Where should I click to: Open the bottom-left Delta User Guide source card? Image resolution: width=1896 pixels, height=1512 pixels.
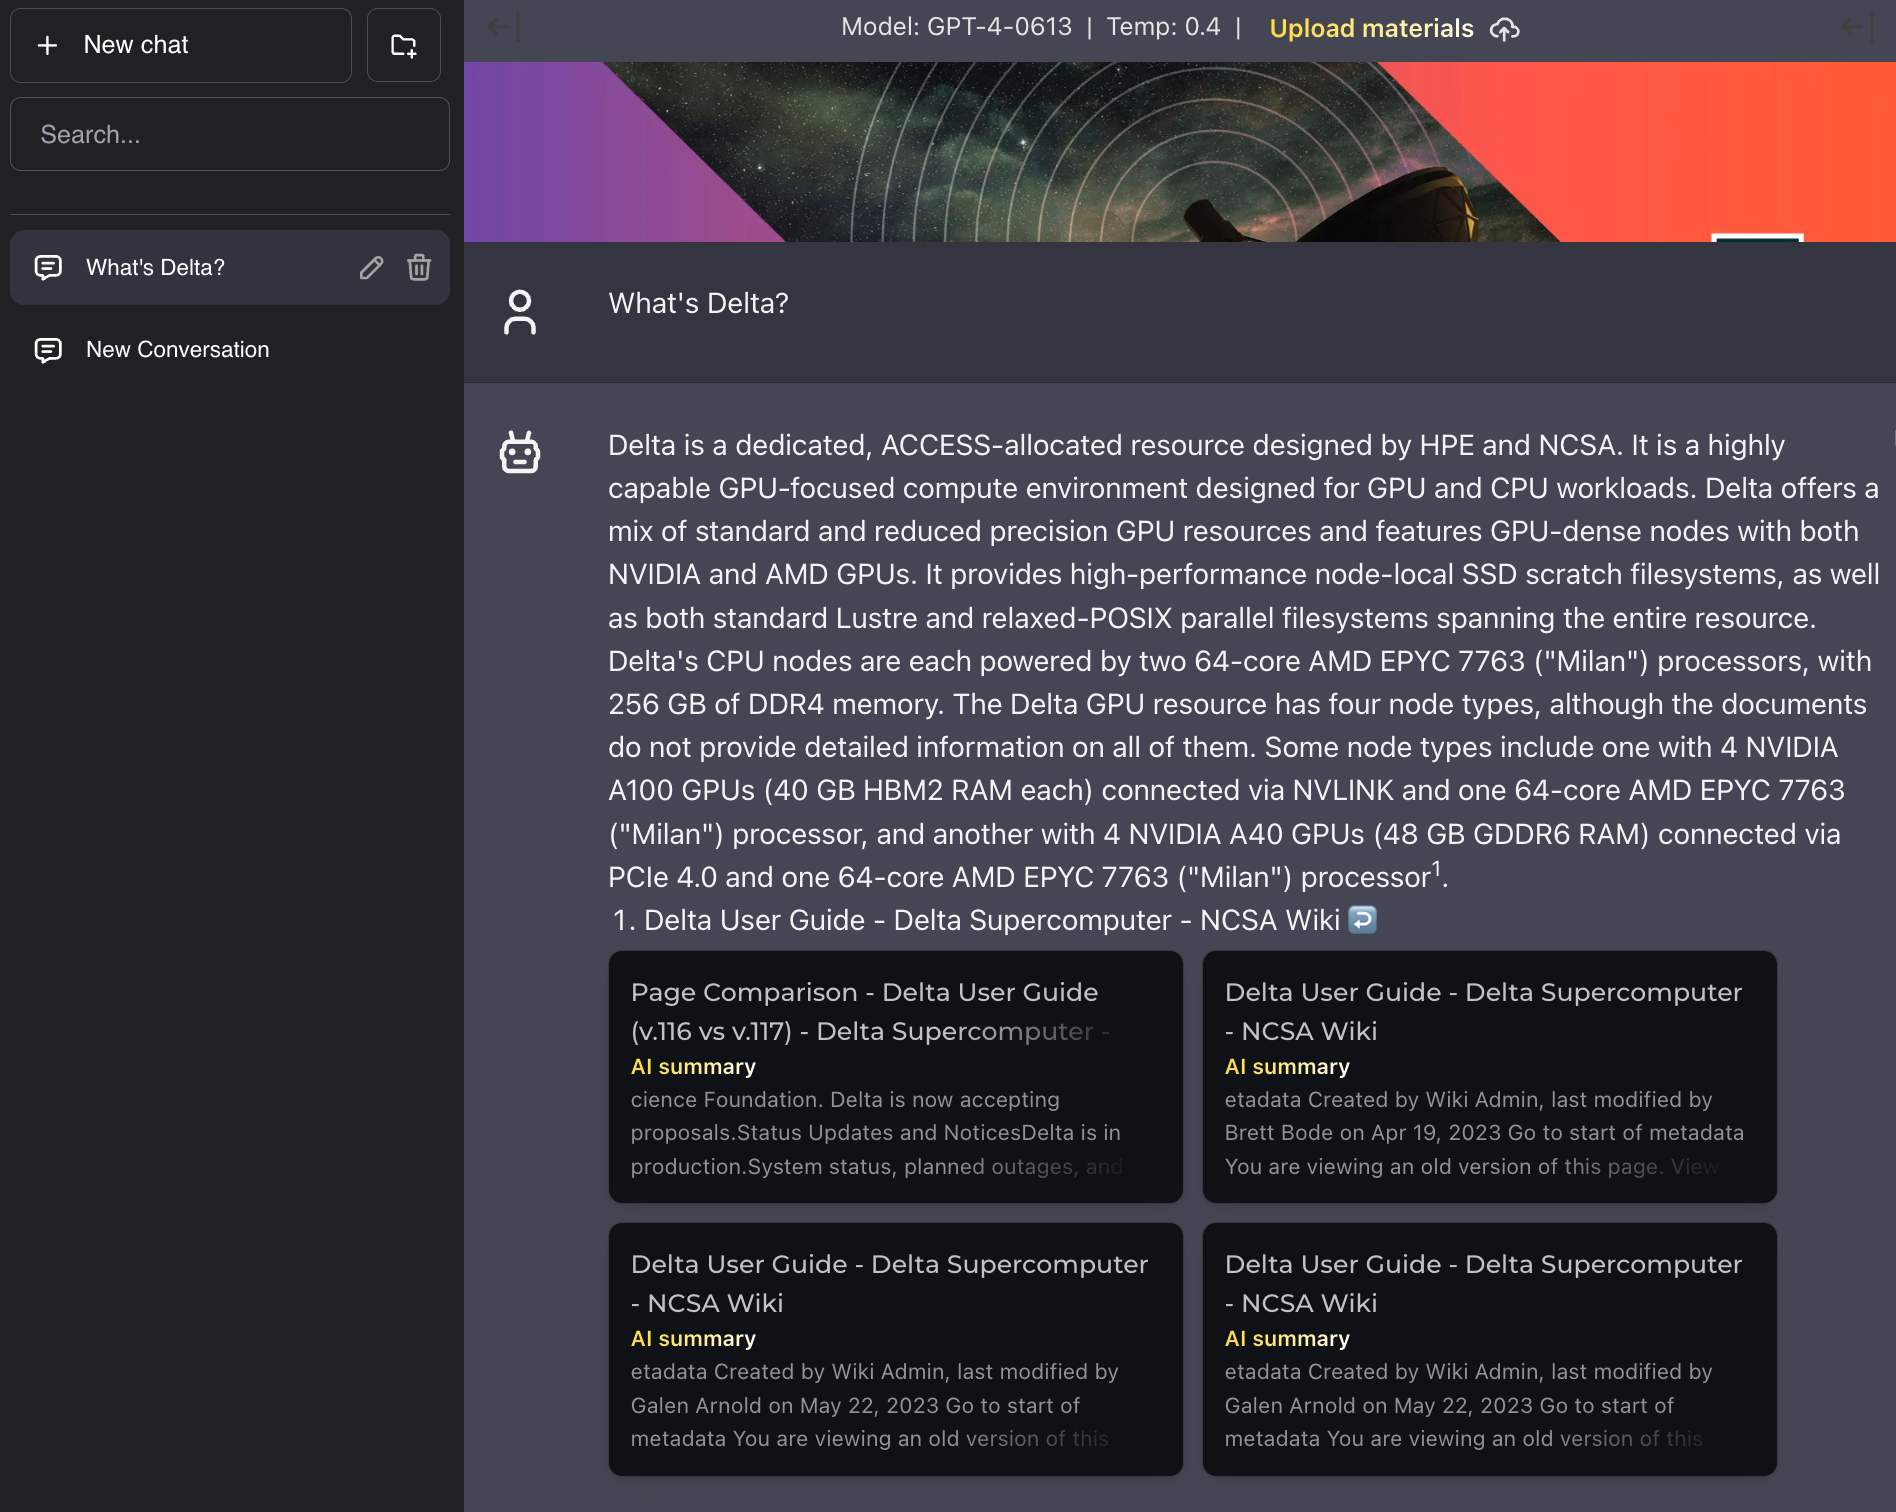(x=895, y=1348)
